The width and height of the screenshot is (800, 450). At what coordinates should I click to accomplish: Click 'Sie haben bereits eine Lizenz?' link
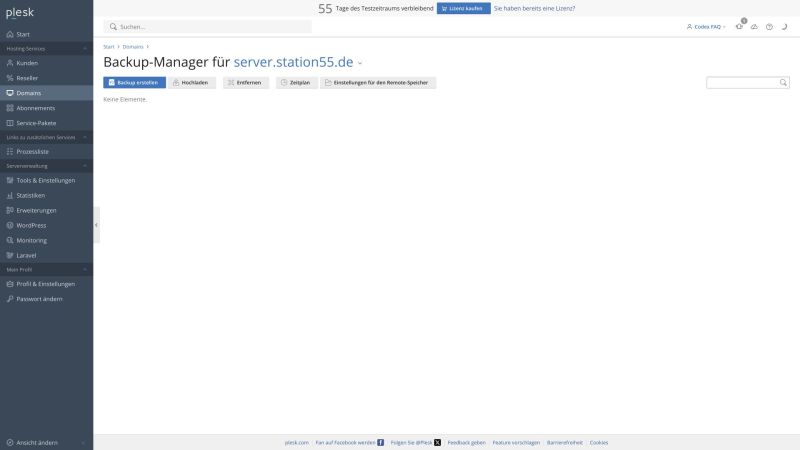pyautogui.click(x=534, y=8)
